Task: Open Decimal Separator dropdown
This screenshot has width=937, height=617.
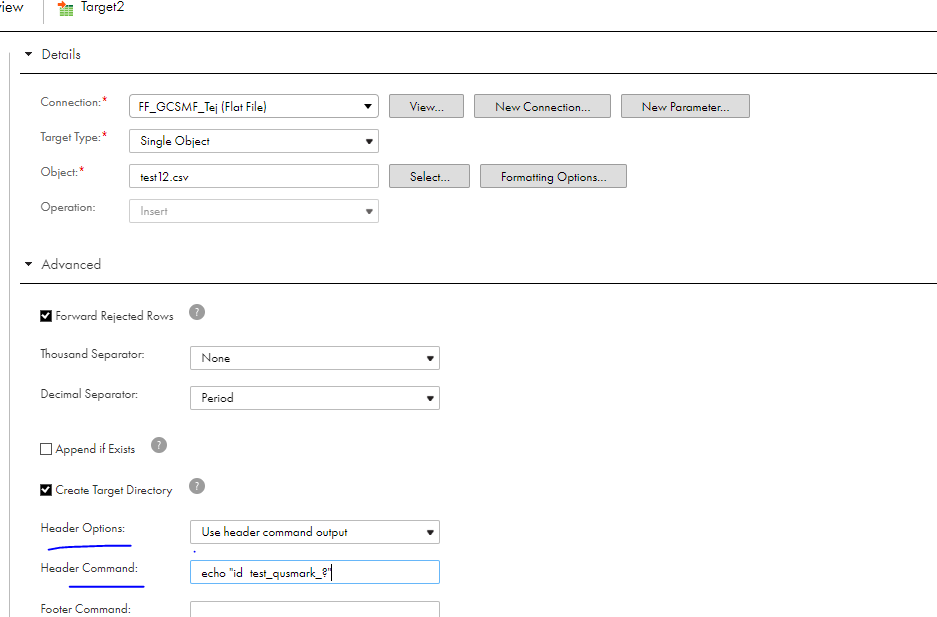Action: (x=315, y=398)
